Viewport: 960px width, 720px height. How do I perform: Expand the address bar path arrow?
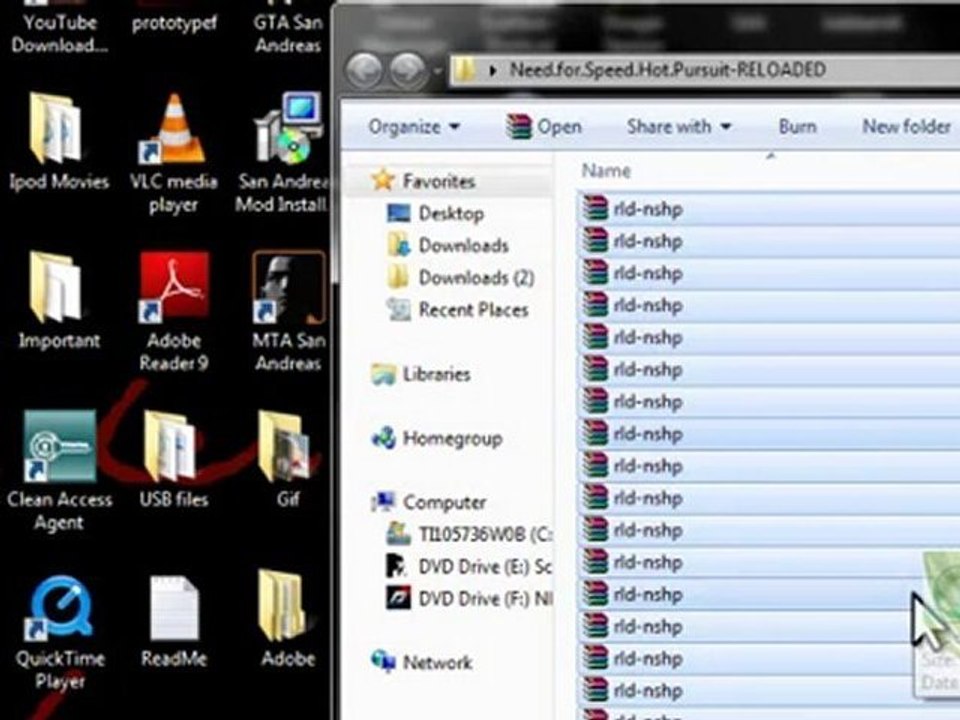pos(493,70)
